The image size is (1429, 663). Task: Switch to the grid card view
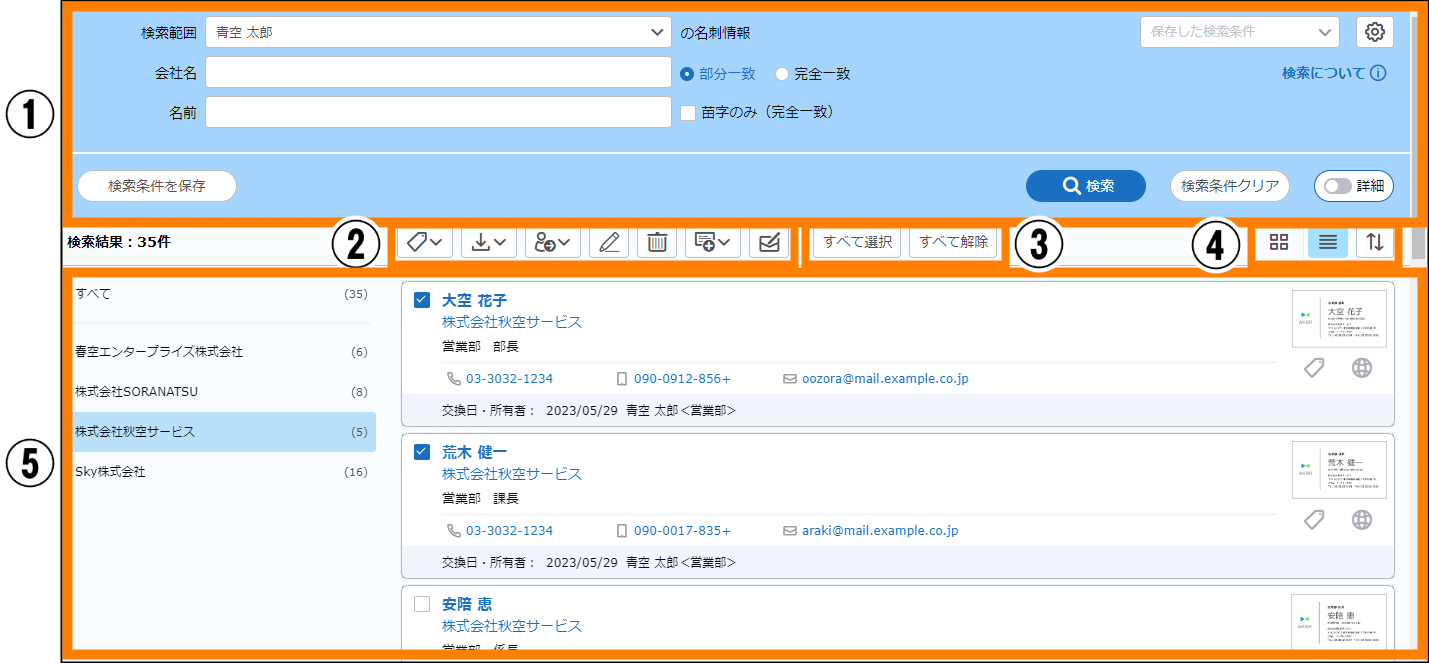[x=1279, y=242]
